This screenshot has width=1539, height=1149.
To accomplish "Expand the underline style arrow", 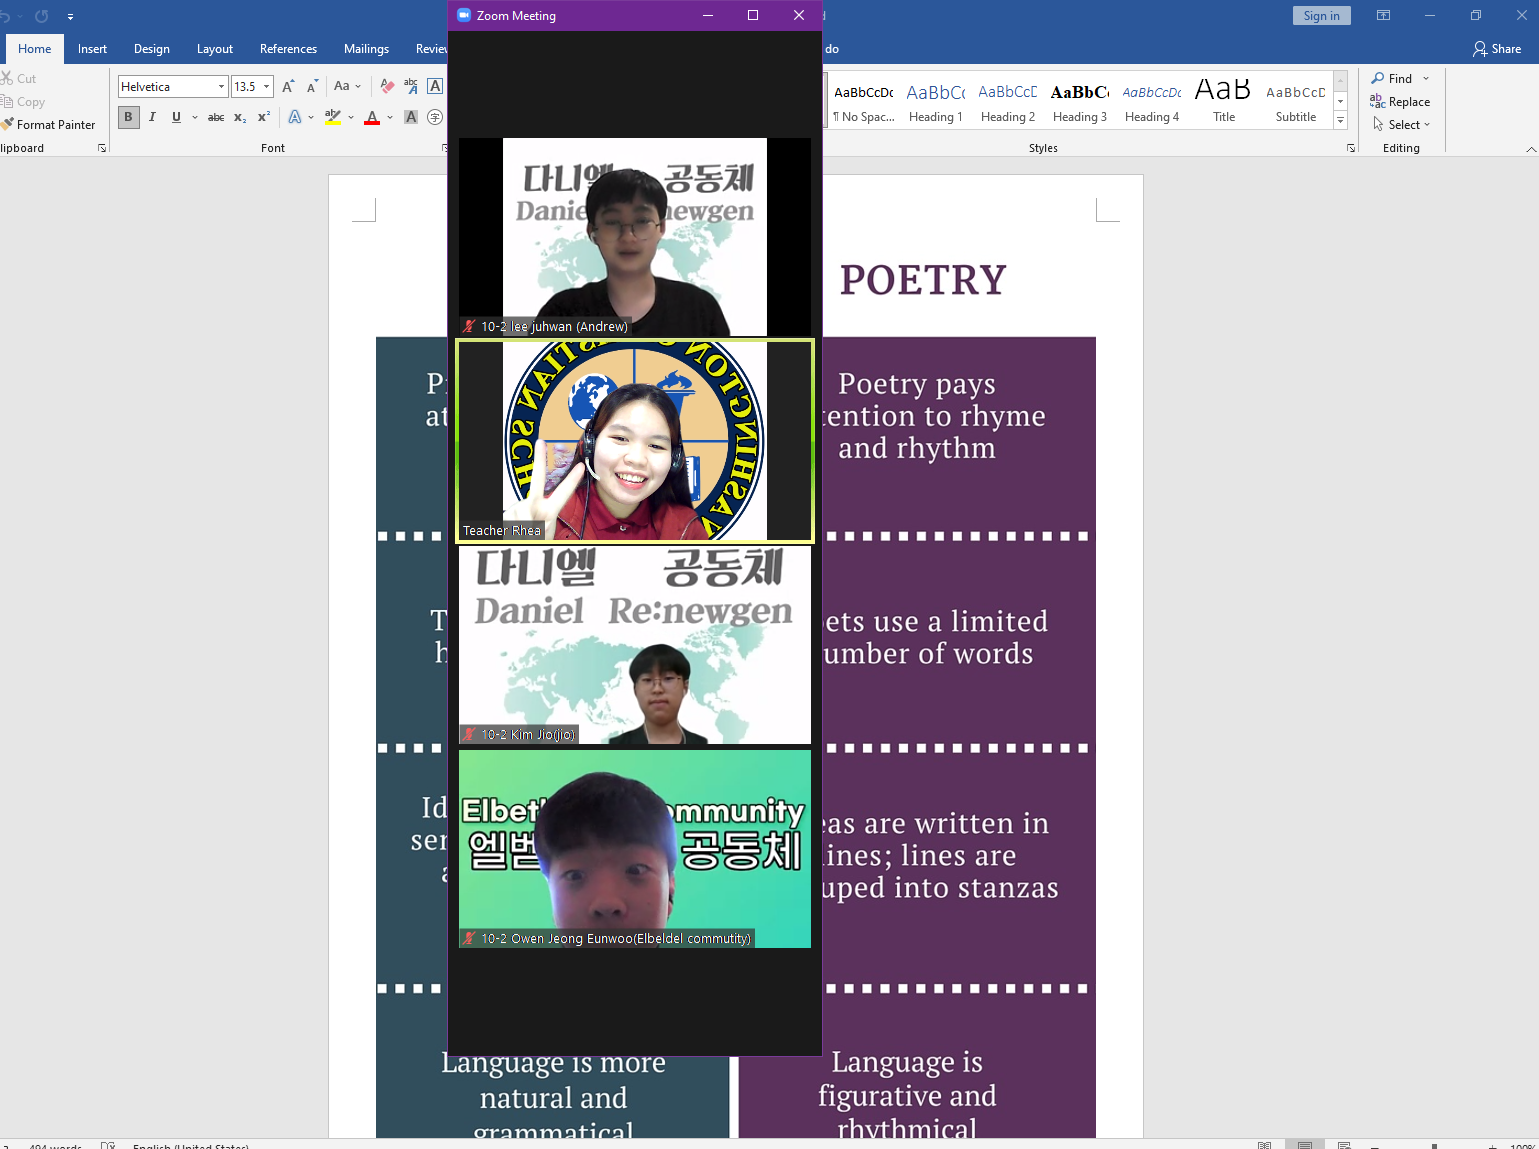I will coord(195,117).
